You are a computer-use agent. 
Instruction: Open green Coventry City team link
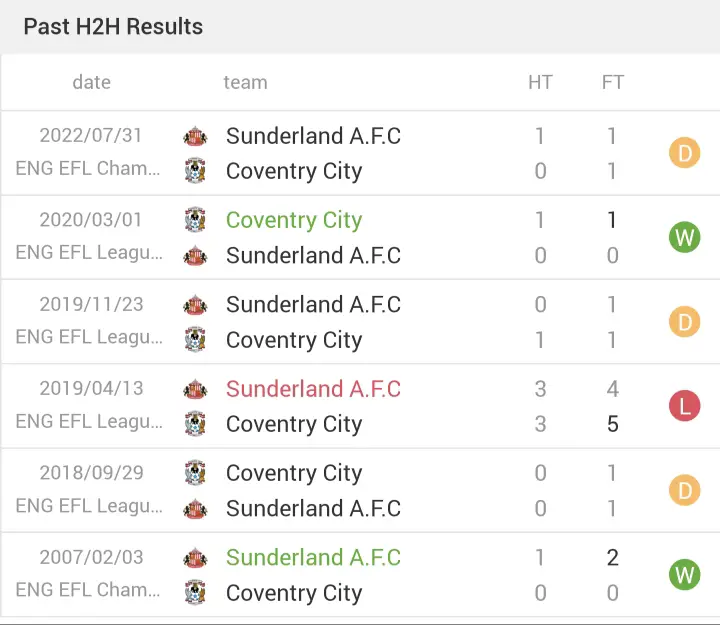tap(294, 220)
